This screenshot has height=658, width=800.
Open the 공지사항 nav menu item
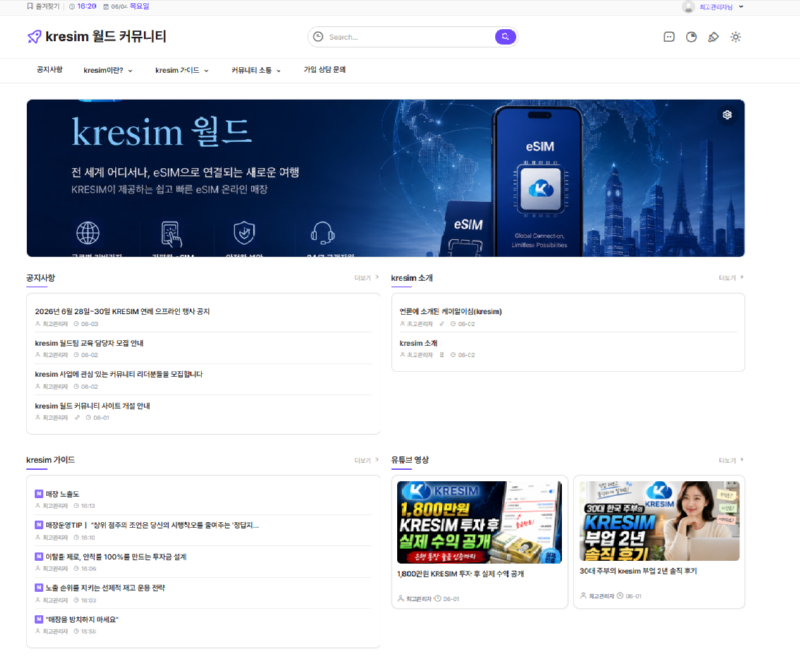click(x=49, y=70)
